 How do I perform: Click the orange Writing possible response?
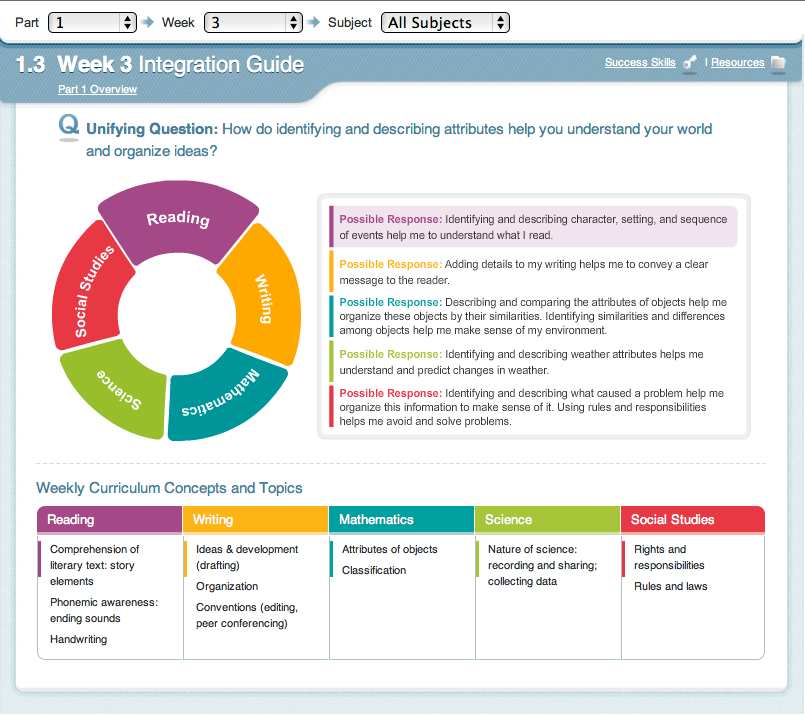coord(533,272)
